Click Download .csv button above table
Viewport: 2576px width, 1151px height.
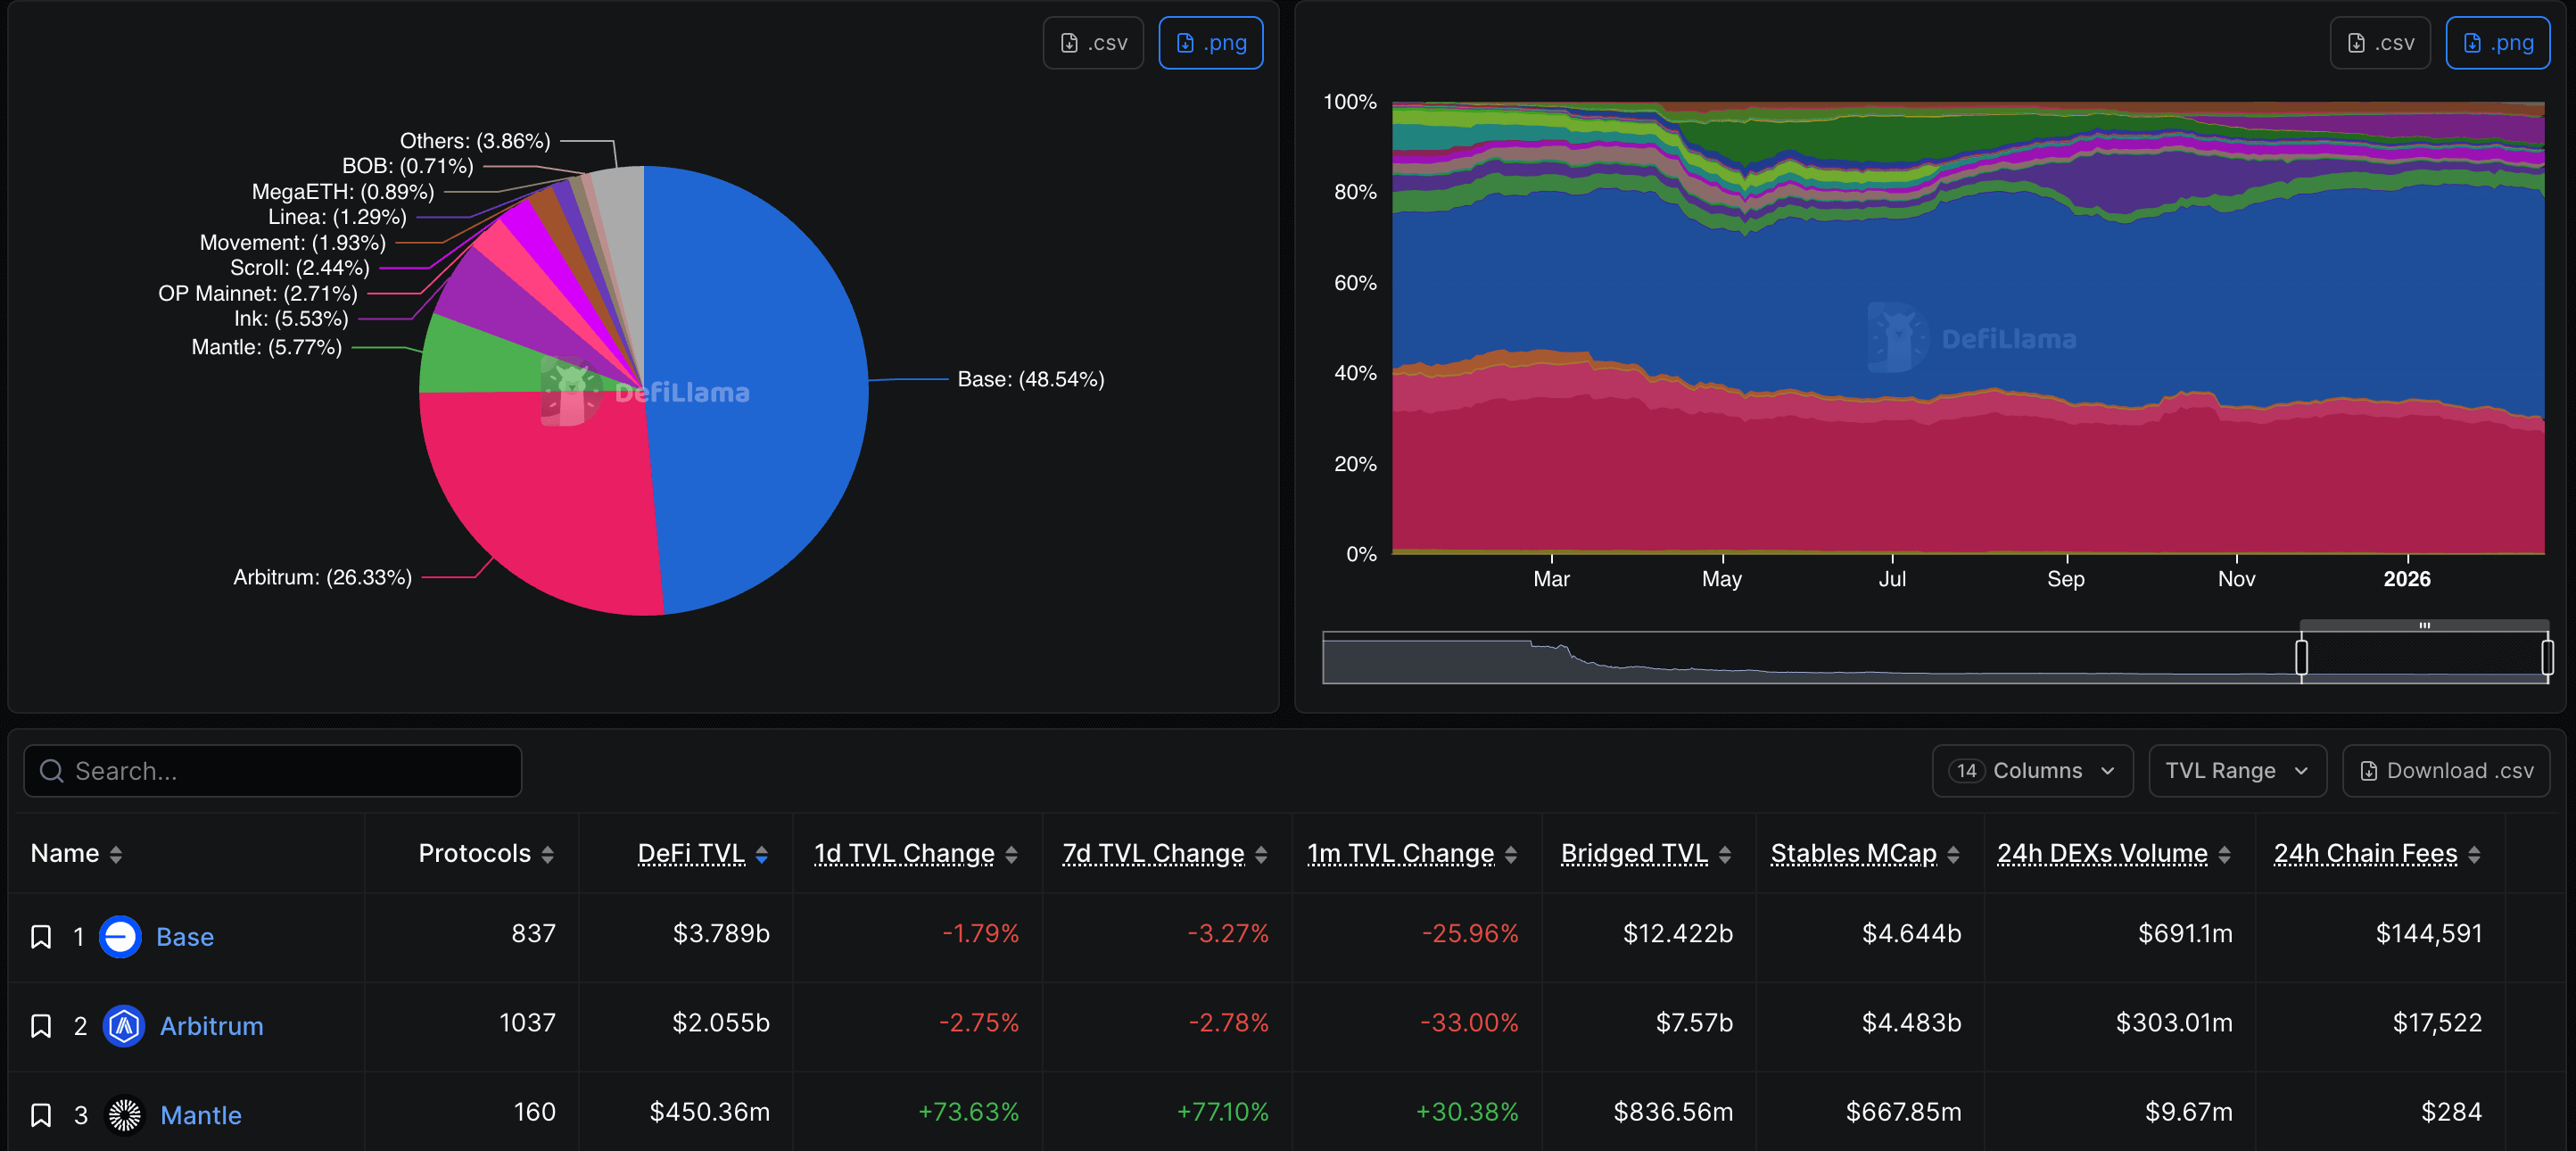(x=2445, y=770)
